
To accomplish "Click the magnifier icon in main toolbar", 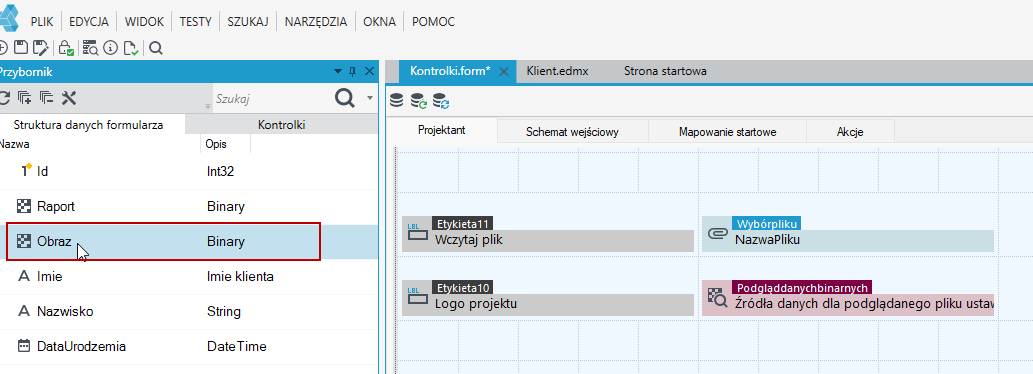I will 155,47.
